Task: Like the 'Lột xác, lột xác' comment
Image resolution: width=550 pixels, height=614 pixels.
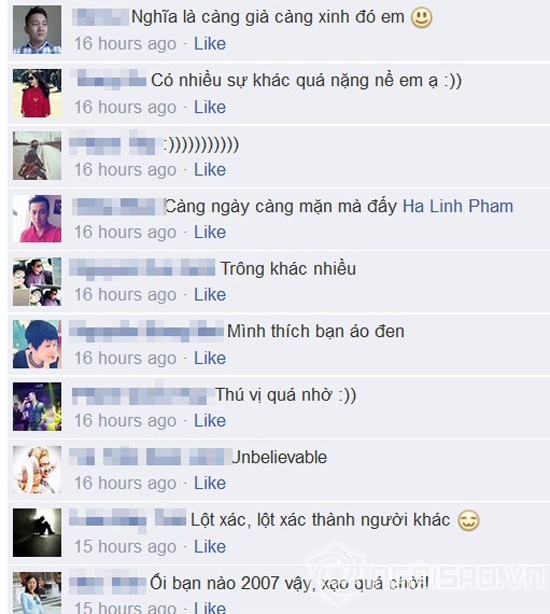Action: pyautogui.click(x=210, y=546)
